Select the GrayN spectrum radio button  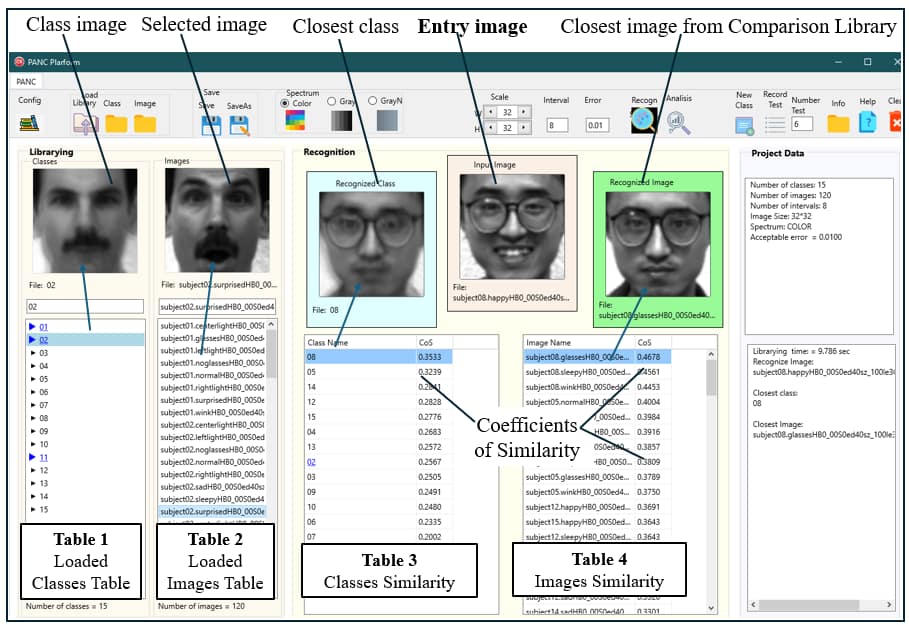pos(373,100)
